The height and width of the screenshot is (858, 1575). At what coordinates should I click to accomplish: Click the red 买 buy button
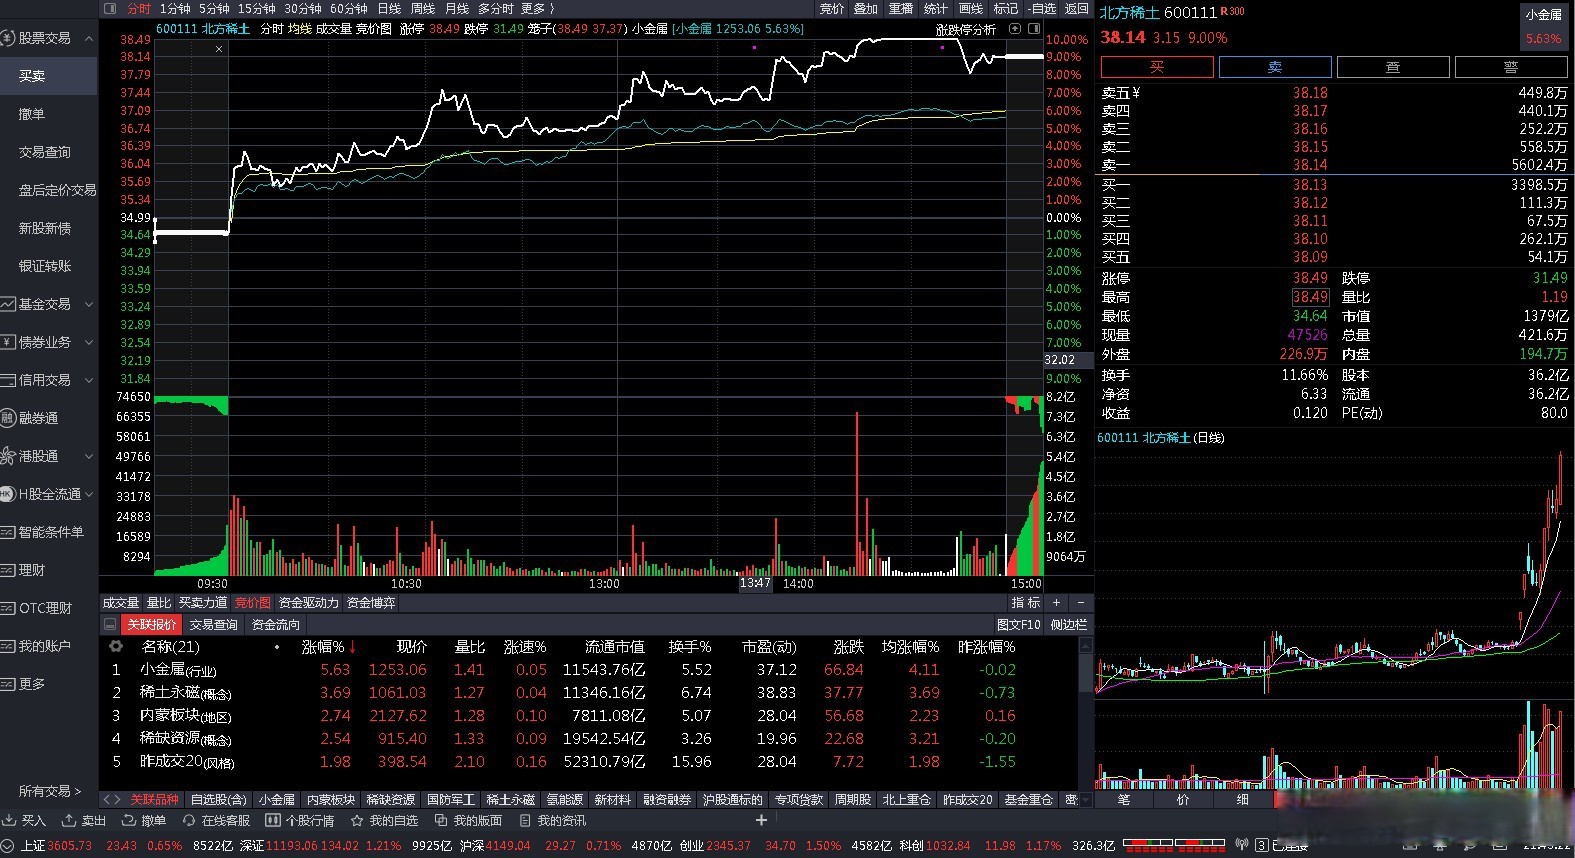1157,67
